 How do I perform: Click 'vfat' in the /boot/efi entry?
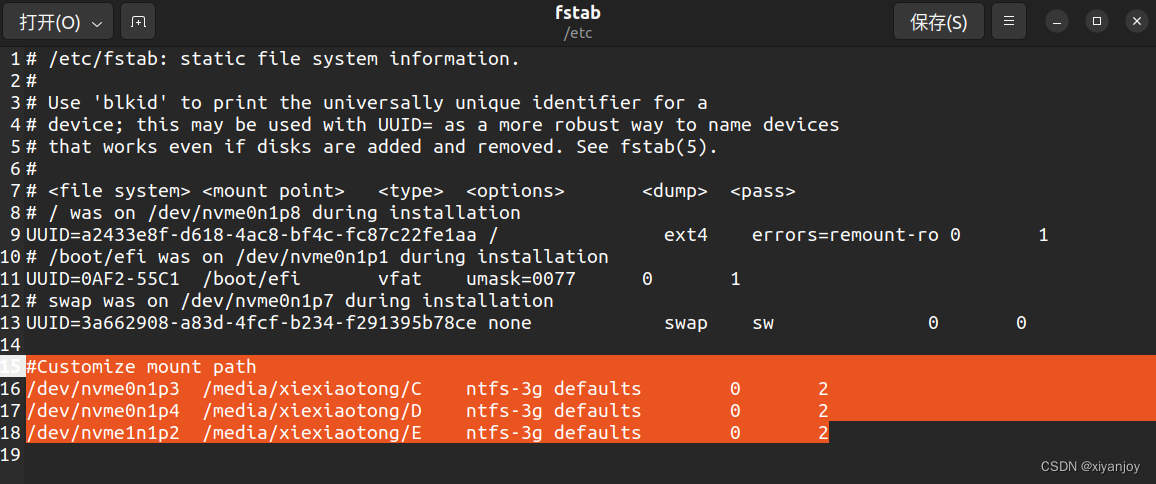tap(400, 279)
